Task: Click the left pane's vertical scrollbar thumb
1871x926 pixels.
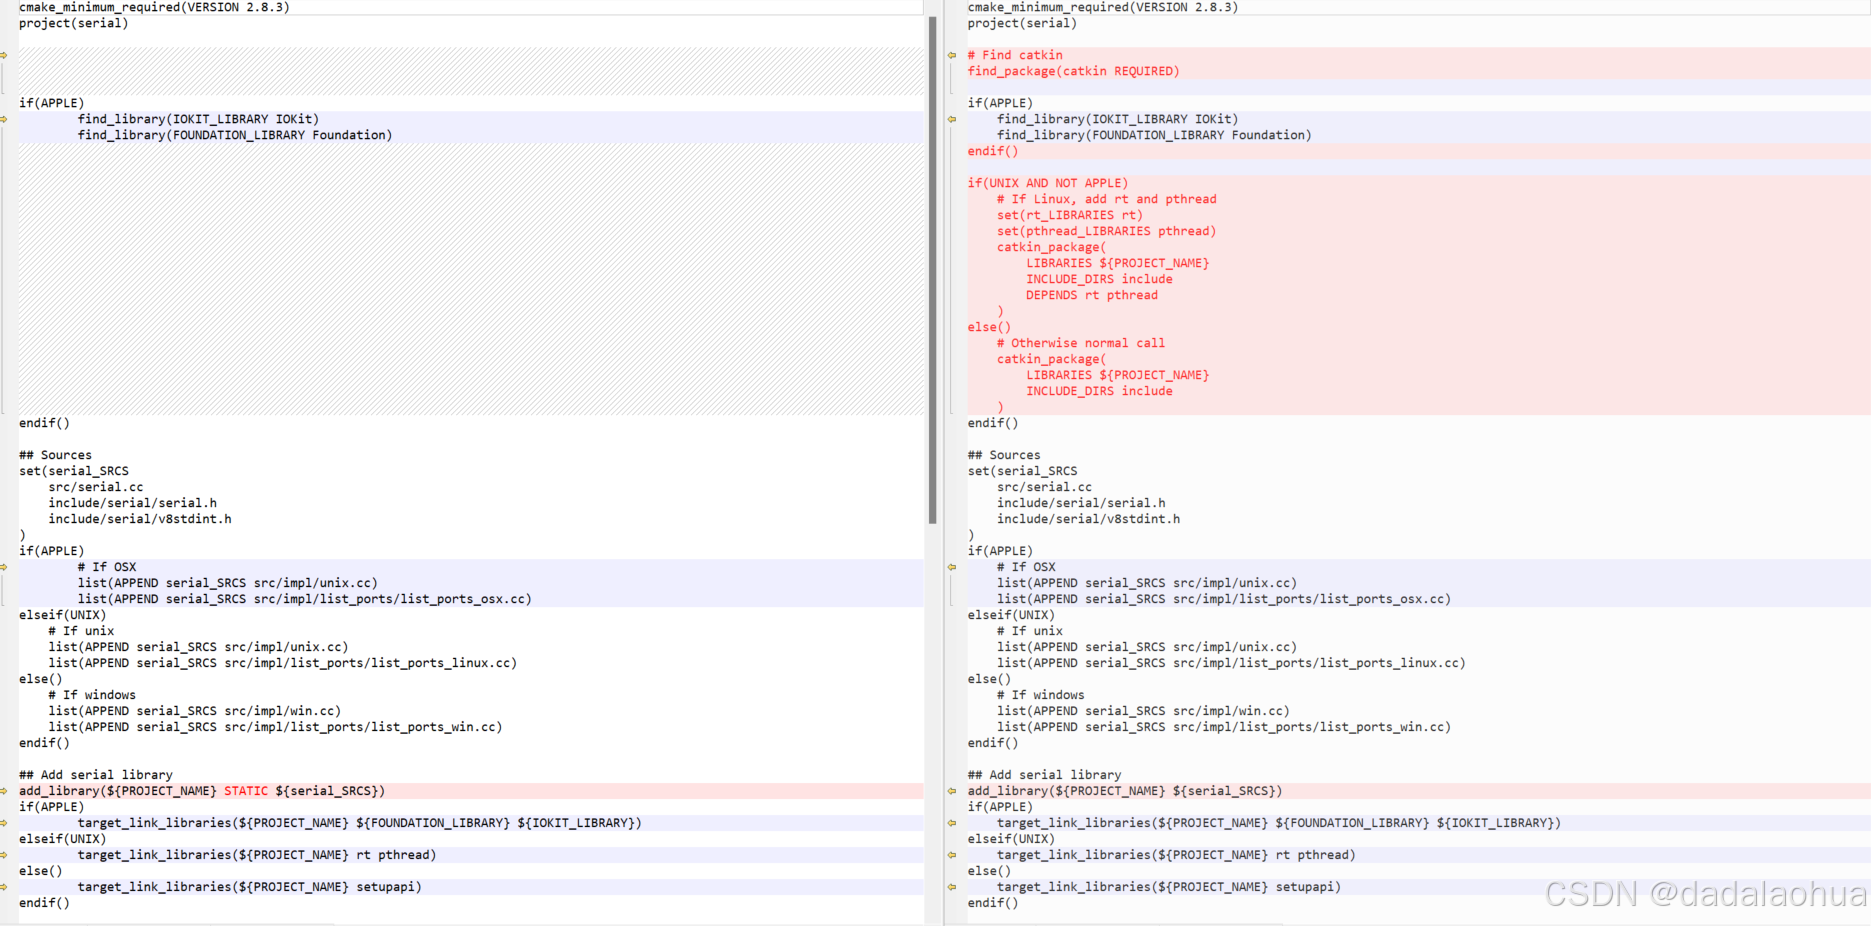Action: tap(932, 270)
